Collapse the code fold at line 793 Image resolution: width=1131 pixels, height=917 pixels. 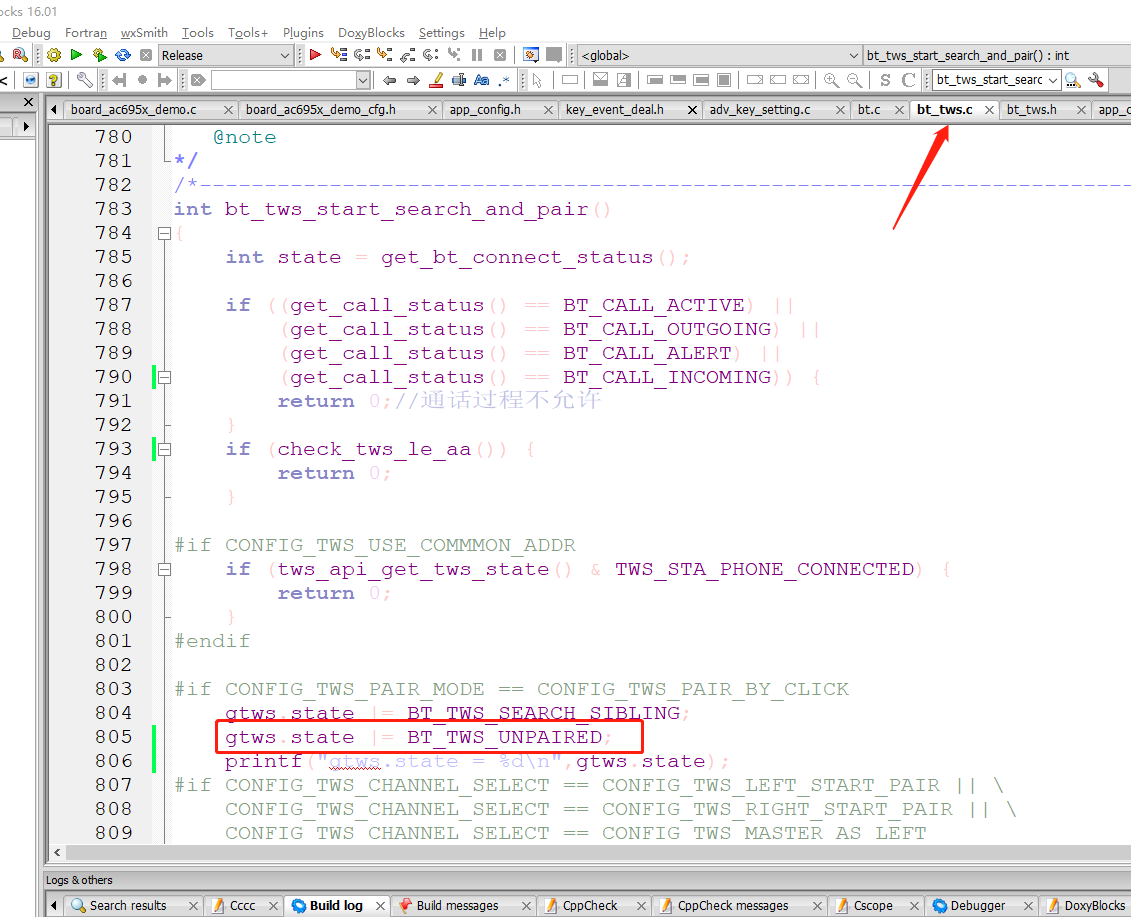[164, 449]
